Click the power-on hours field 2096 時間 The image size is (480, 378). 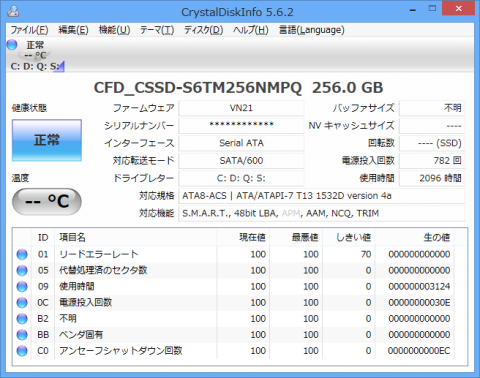432,178
